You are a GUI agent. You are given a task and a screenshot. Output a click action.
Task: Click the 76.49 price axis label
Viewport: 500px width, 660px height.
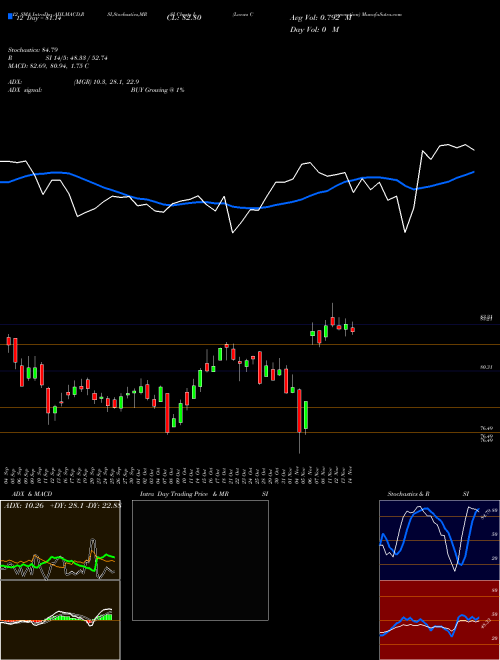[486, 428]
